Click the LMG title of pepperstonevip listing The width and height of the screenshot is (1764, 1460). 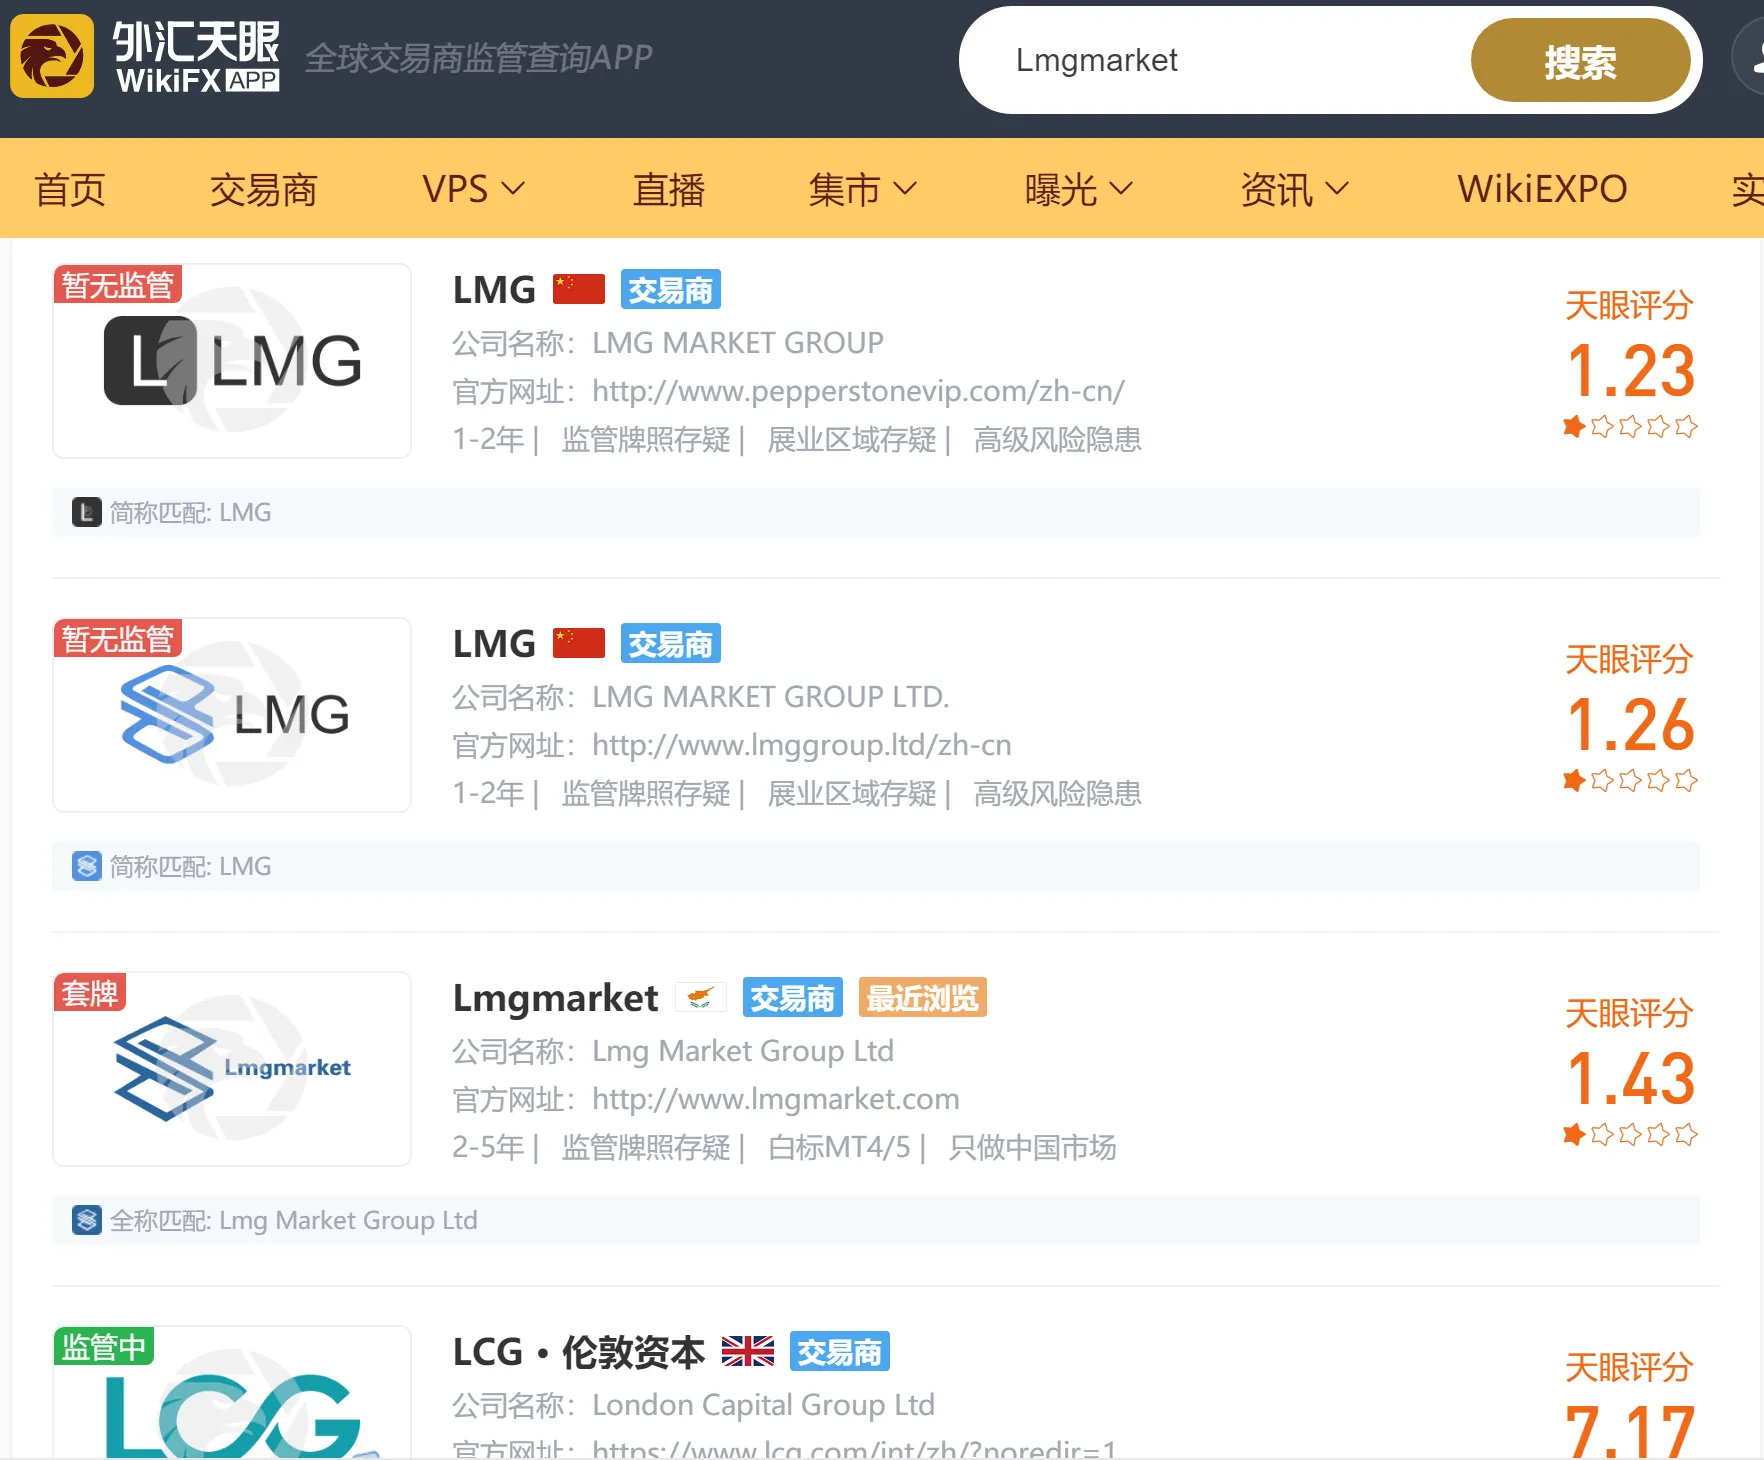point(494,290)
